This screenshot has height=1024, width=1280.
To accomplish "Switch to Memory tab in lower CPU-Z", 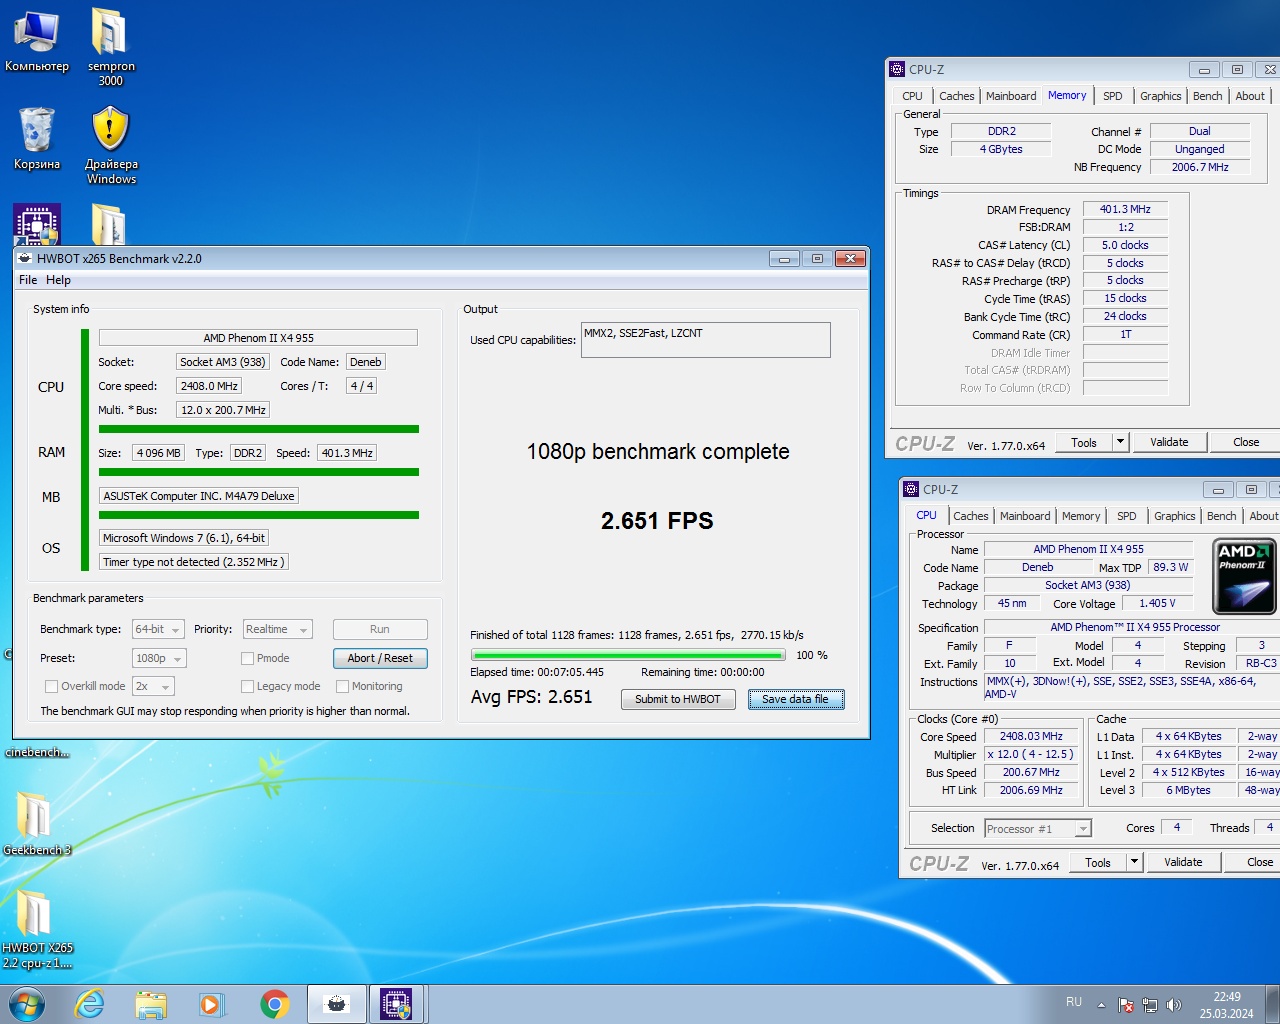I will [x=1080, y=516].
